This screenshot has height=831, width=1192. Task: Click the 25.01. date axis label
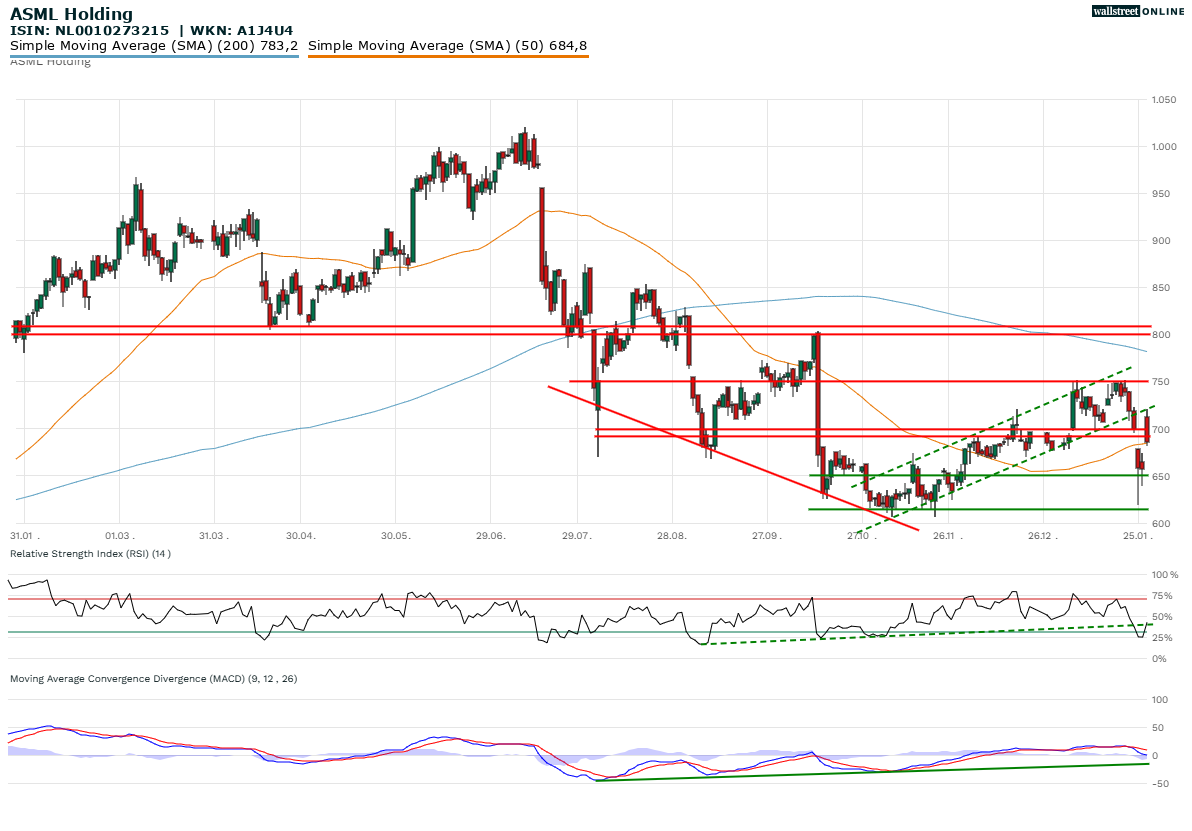click(1139, 536)
